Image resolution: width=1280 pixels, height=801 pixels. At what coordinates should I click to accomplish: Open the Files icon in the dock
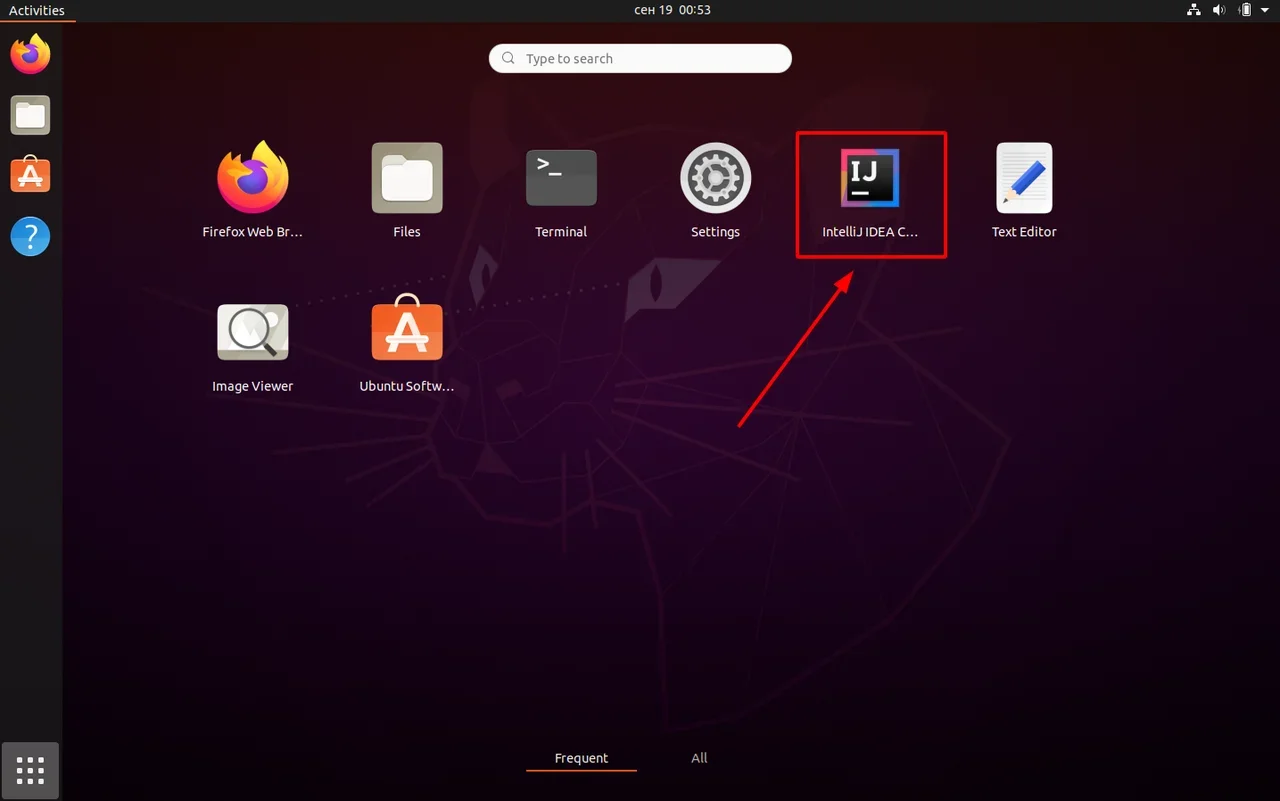coord(30,116)
